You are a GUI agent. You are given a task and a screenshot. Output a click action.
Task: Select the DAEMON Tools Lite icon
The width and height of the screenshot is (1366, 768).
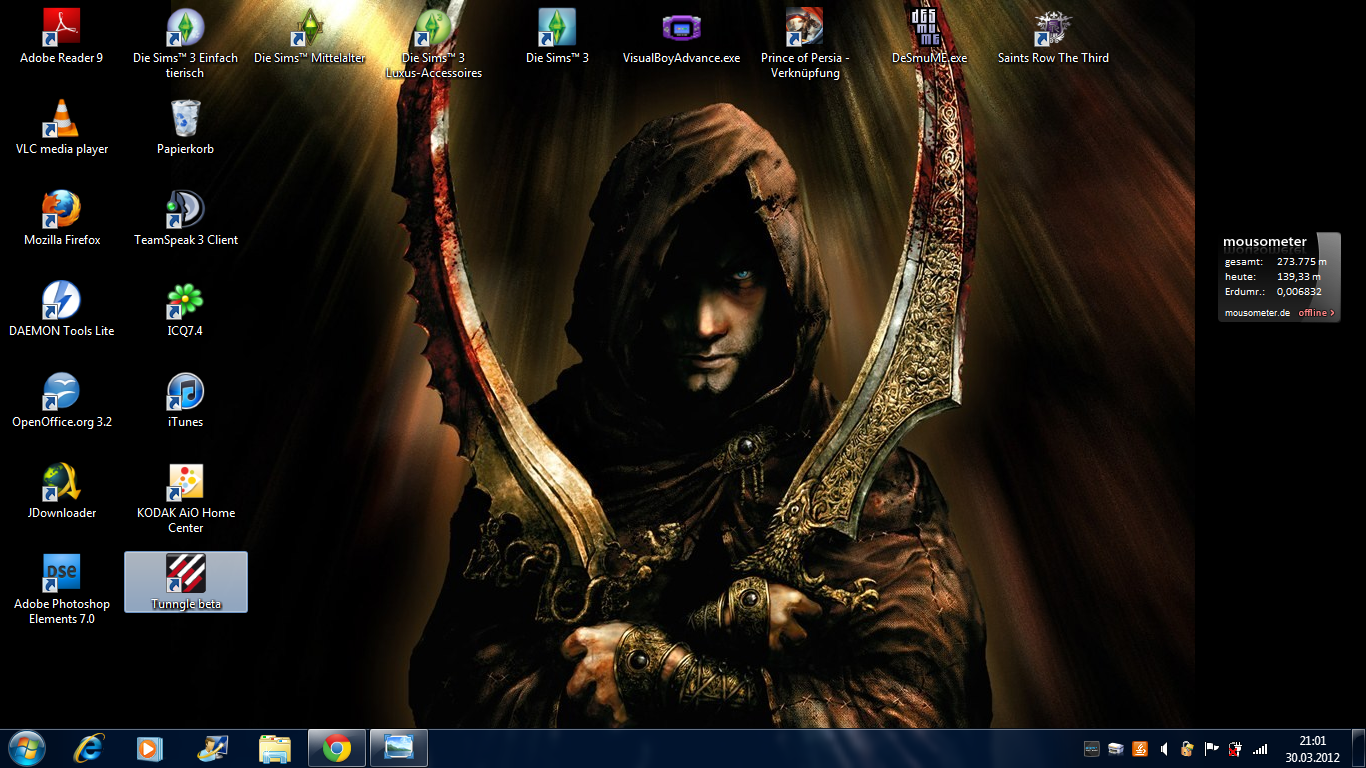click(62, 308)
